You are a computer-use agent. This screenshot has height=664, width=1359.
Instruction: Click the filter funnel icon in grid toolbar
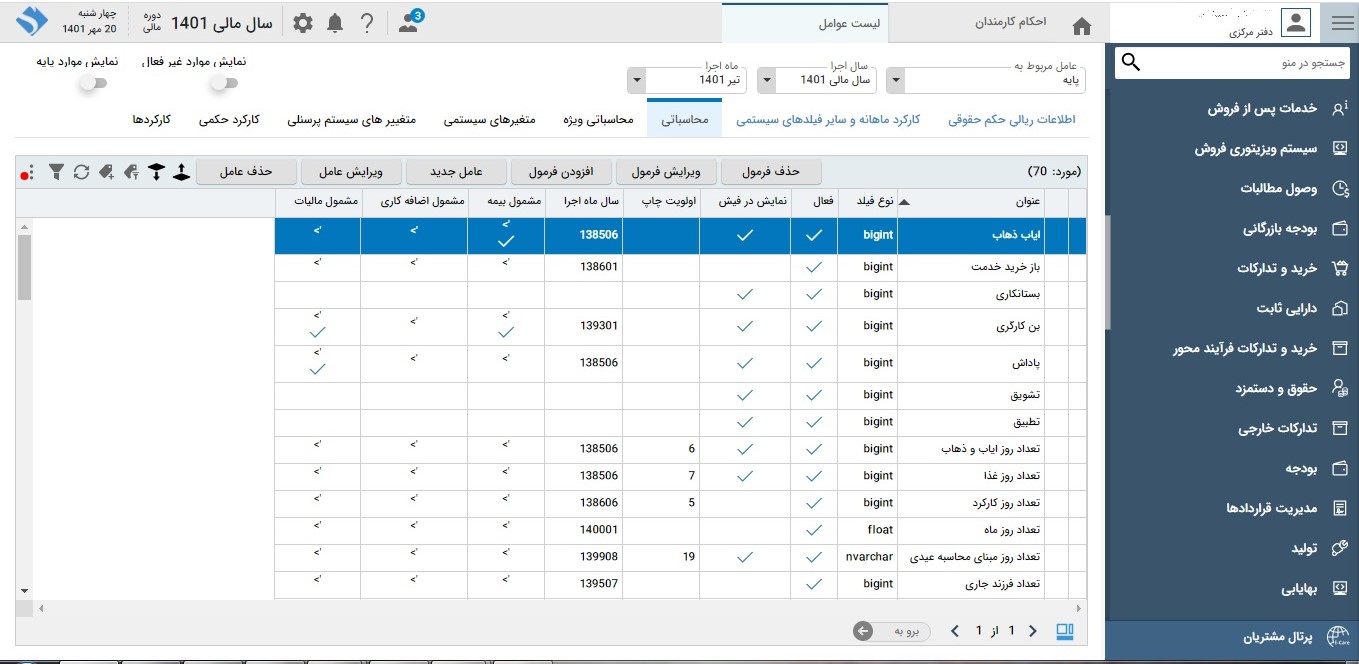click(x=56, y=172)
